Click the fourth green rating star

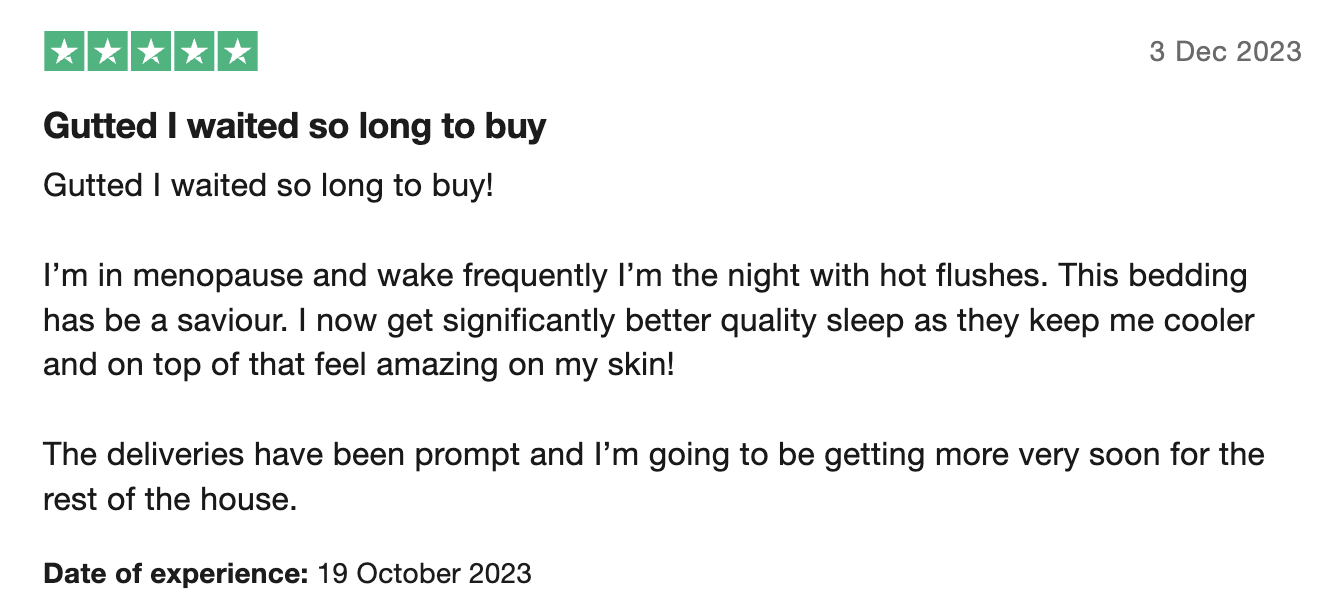coord(194,51)
